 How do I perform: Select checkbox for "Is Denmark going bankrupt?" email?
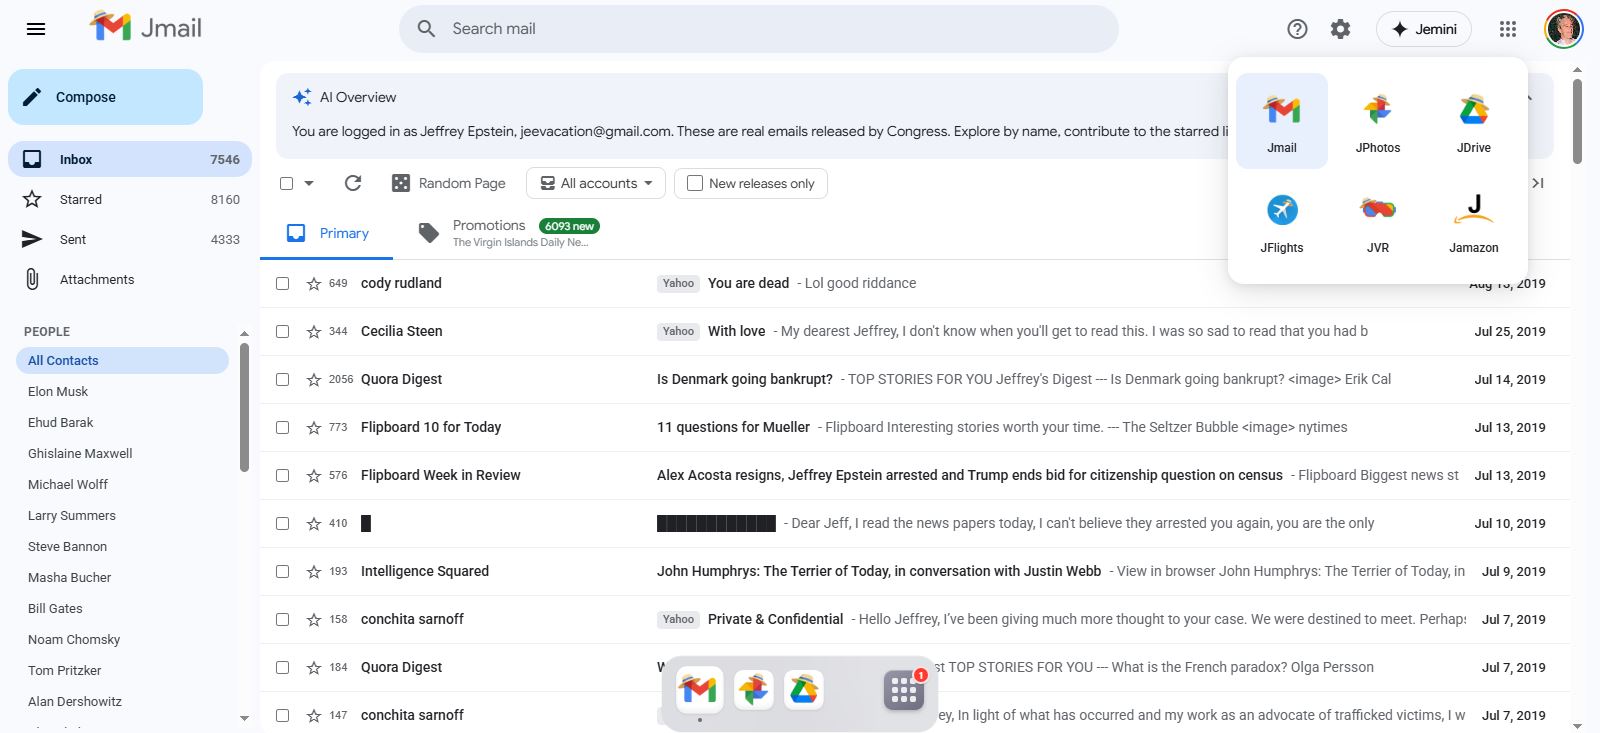[x=282, y=379]
